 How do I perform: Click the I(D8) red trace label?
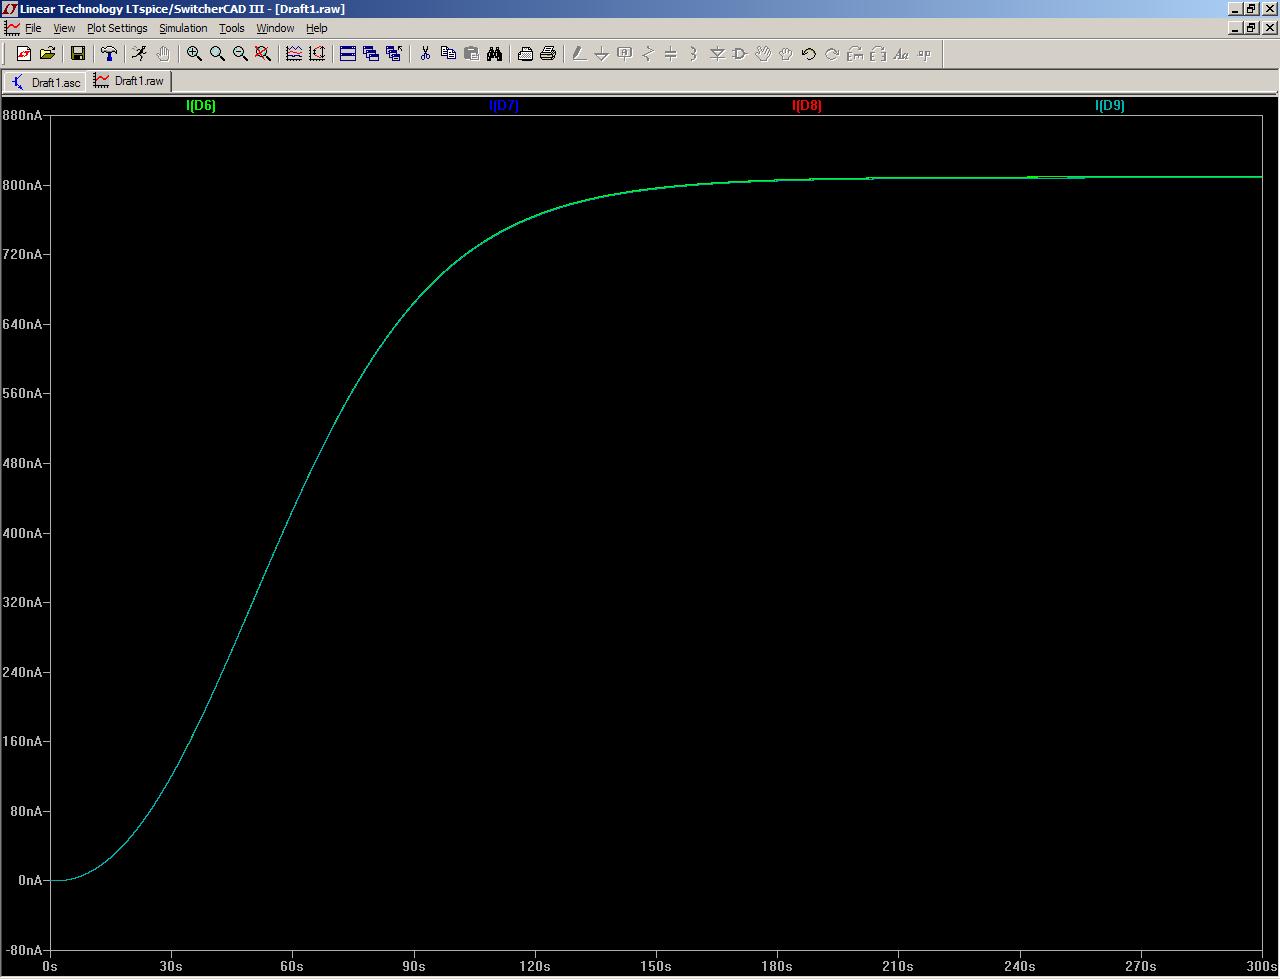pos(807,106)
